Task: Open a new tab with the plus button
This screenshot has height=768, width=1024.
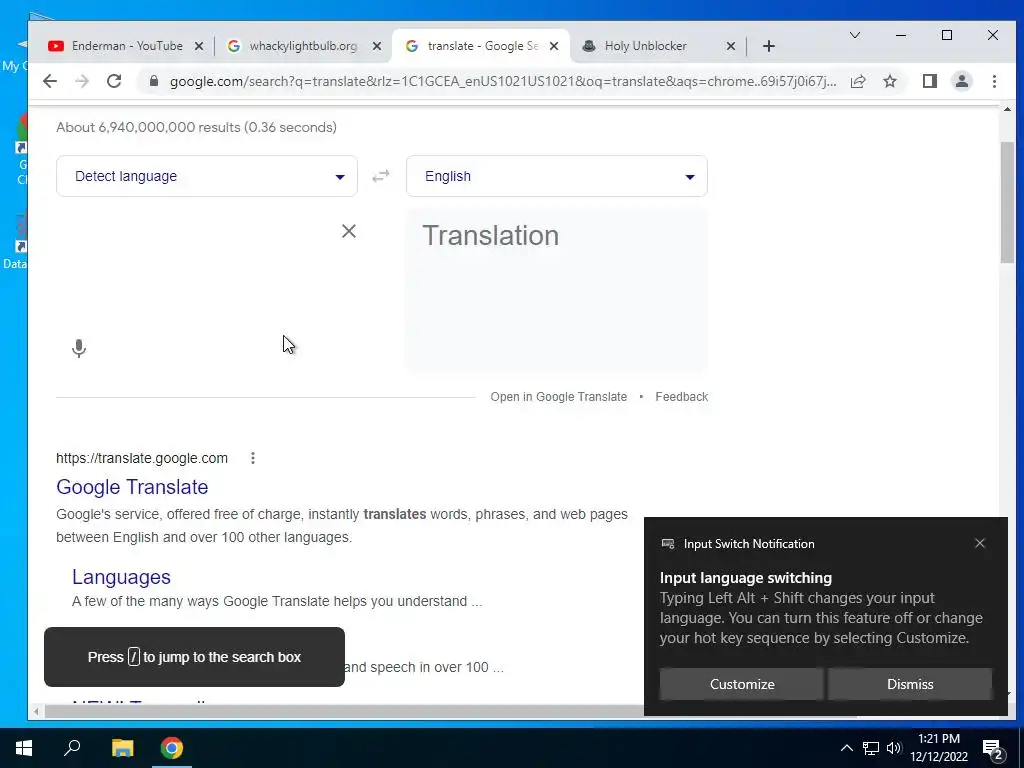Action: (769, 46)
